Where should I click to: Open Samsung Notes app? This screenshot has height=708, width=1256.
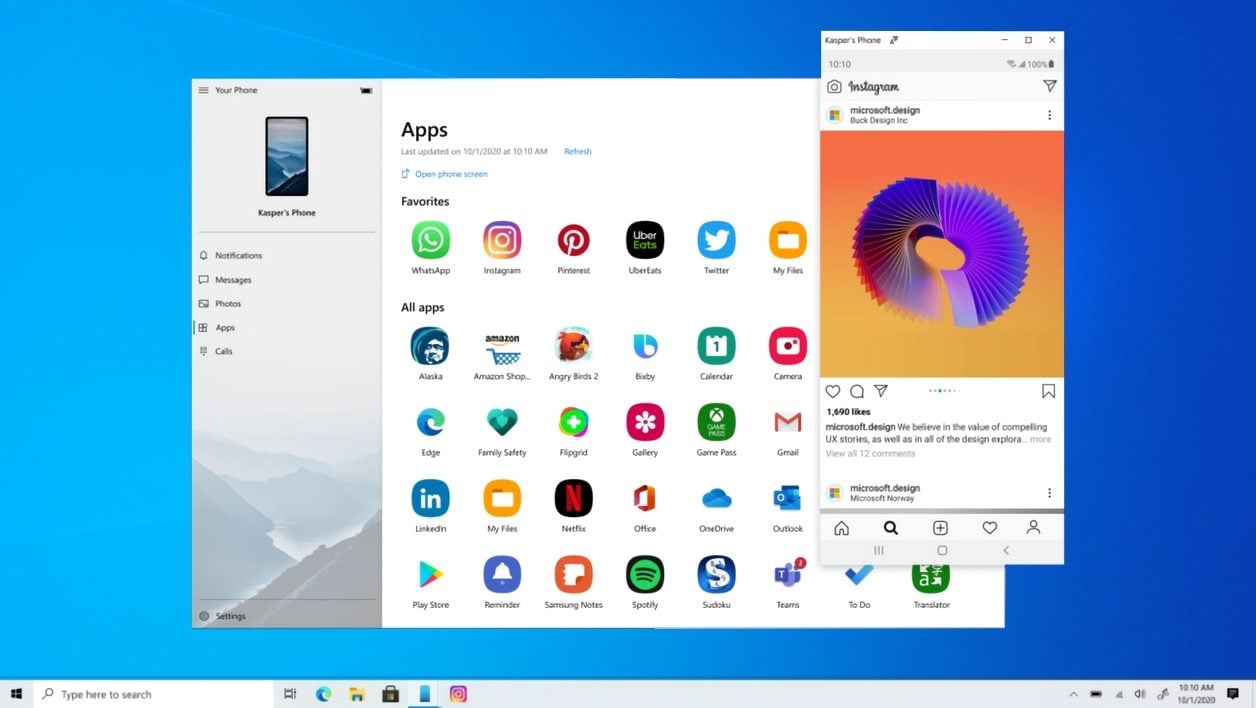(x=573, y=575)
